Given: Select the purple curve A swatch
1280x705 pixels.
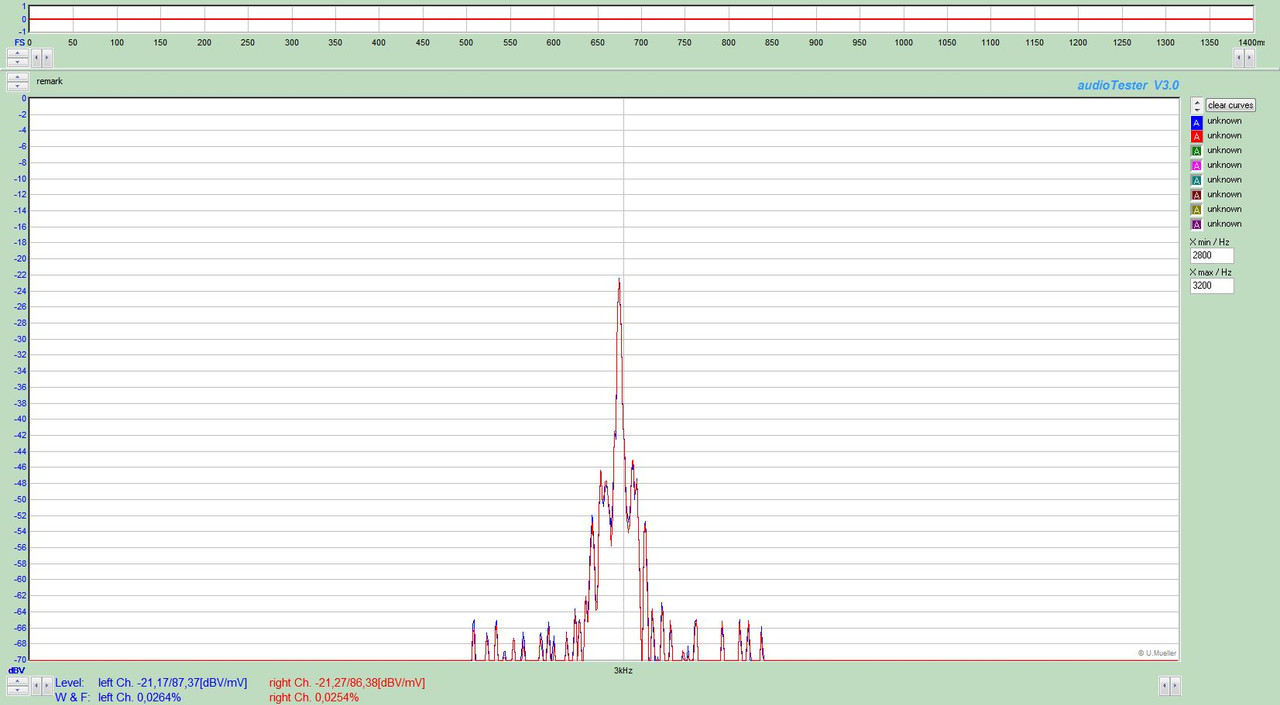Looking at the screenshot, I should point(1196,224).
